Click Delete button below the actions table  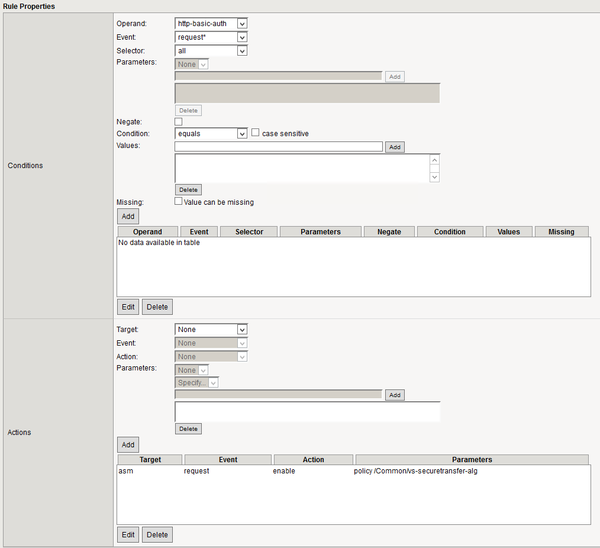157,535
